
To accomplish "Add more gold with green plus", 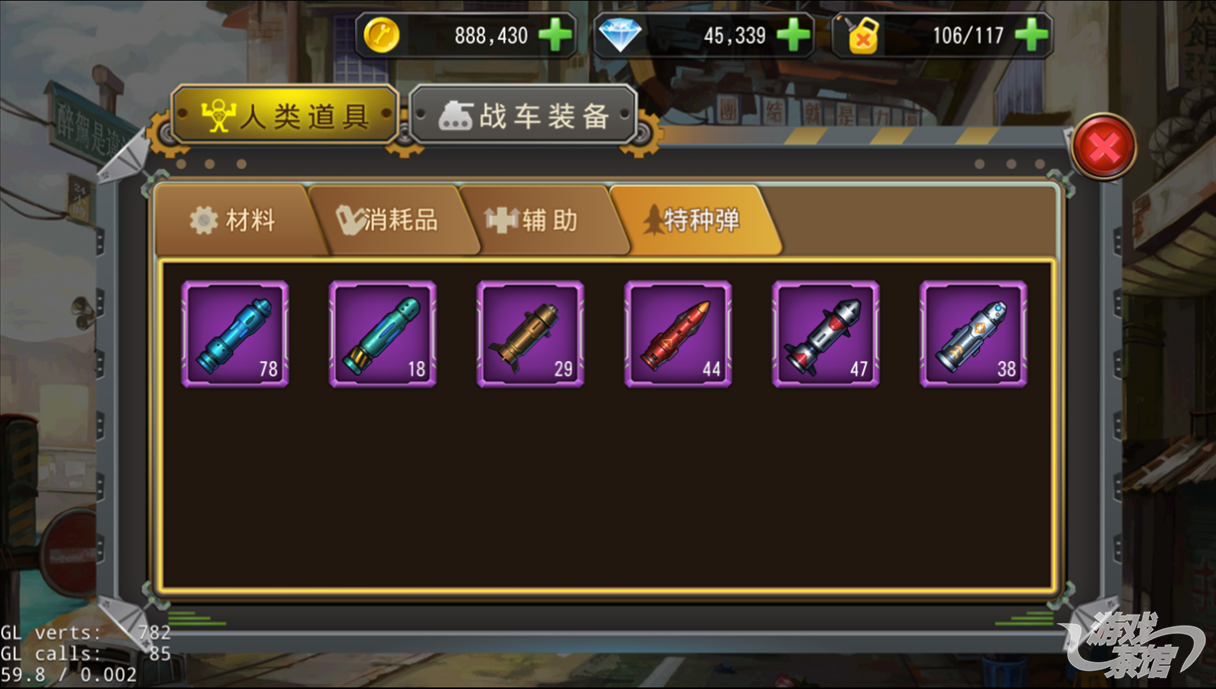I will (555, 36).
